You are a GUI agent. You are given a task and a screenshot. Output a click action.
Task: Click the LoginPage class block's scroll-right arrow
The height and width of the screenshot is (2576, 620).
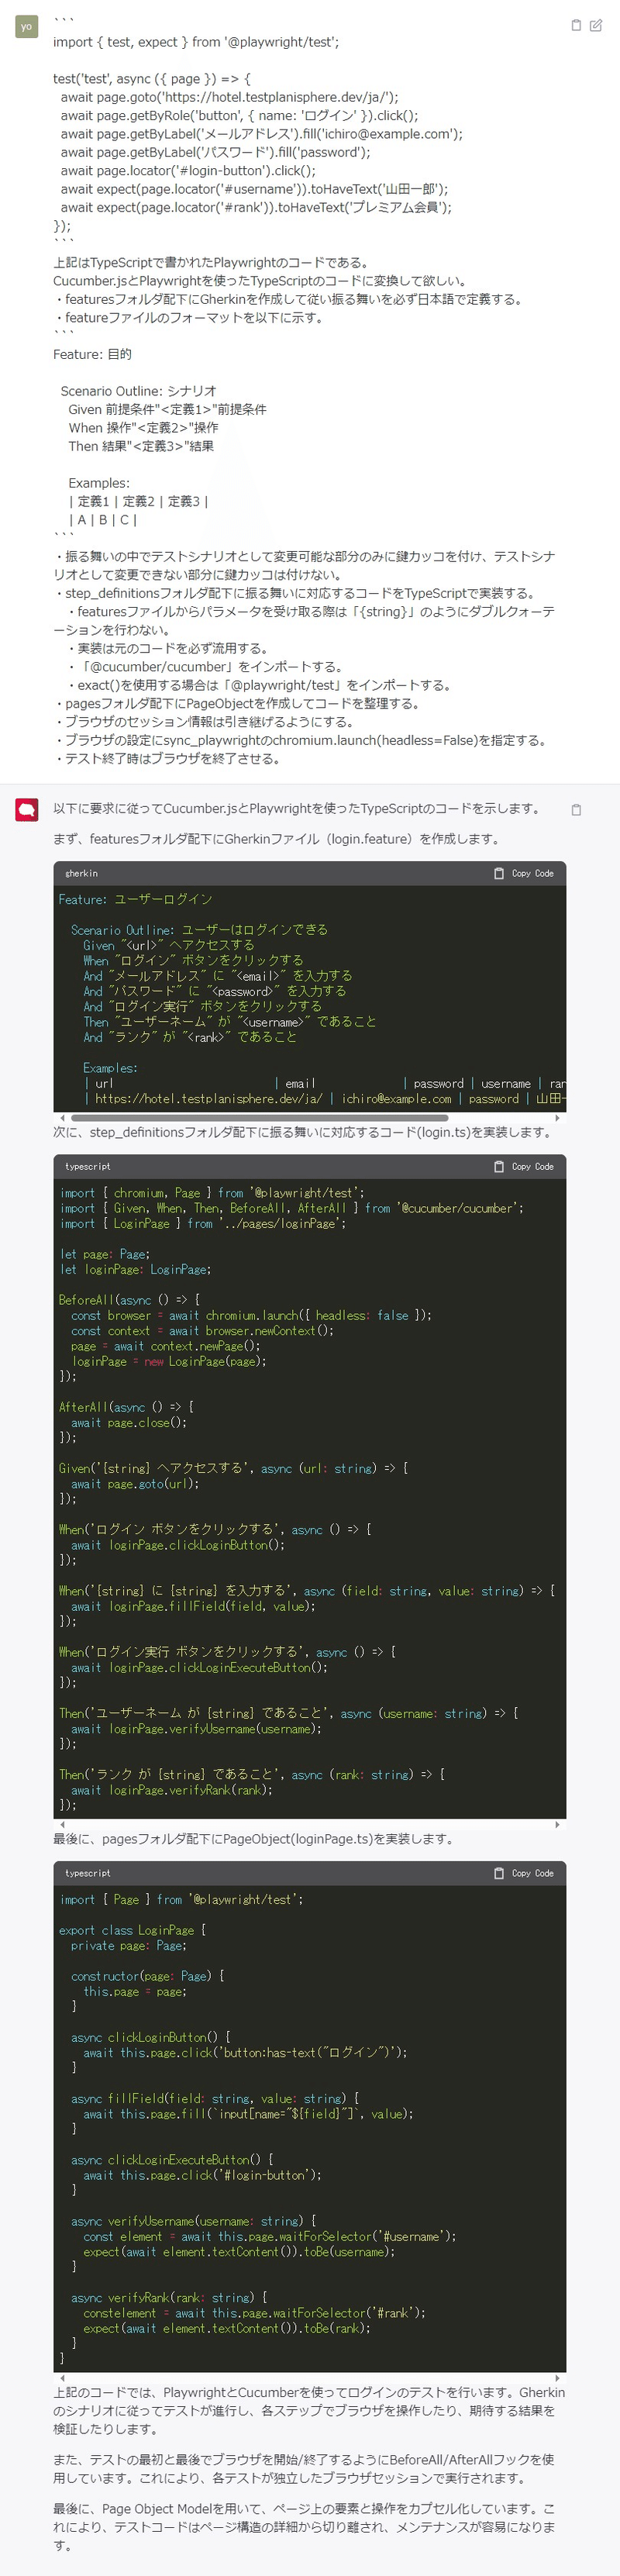[x=557, y=2379]
